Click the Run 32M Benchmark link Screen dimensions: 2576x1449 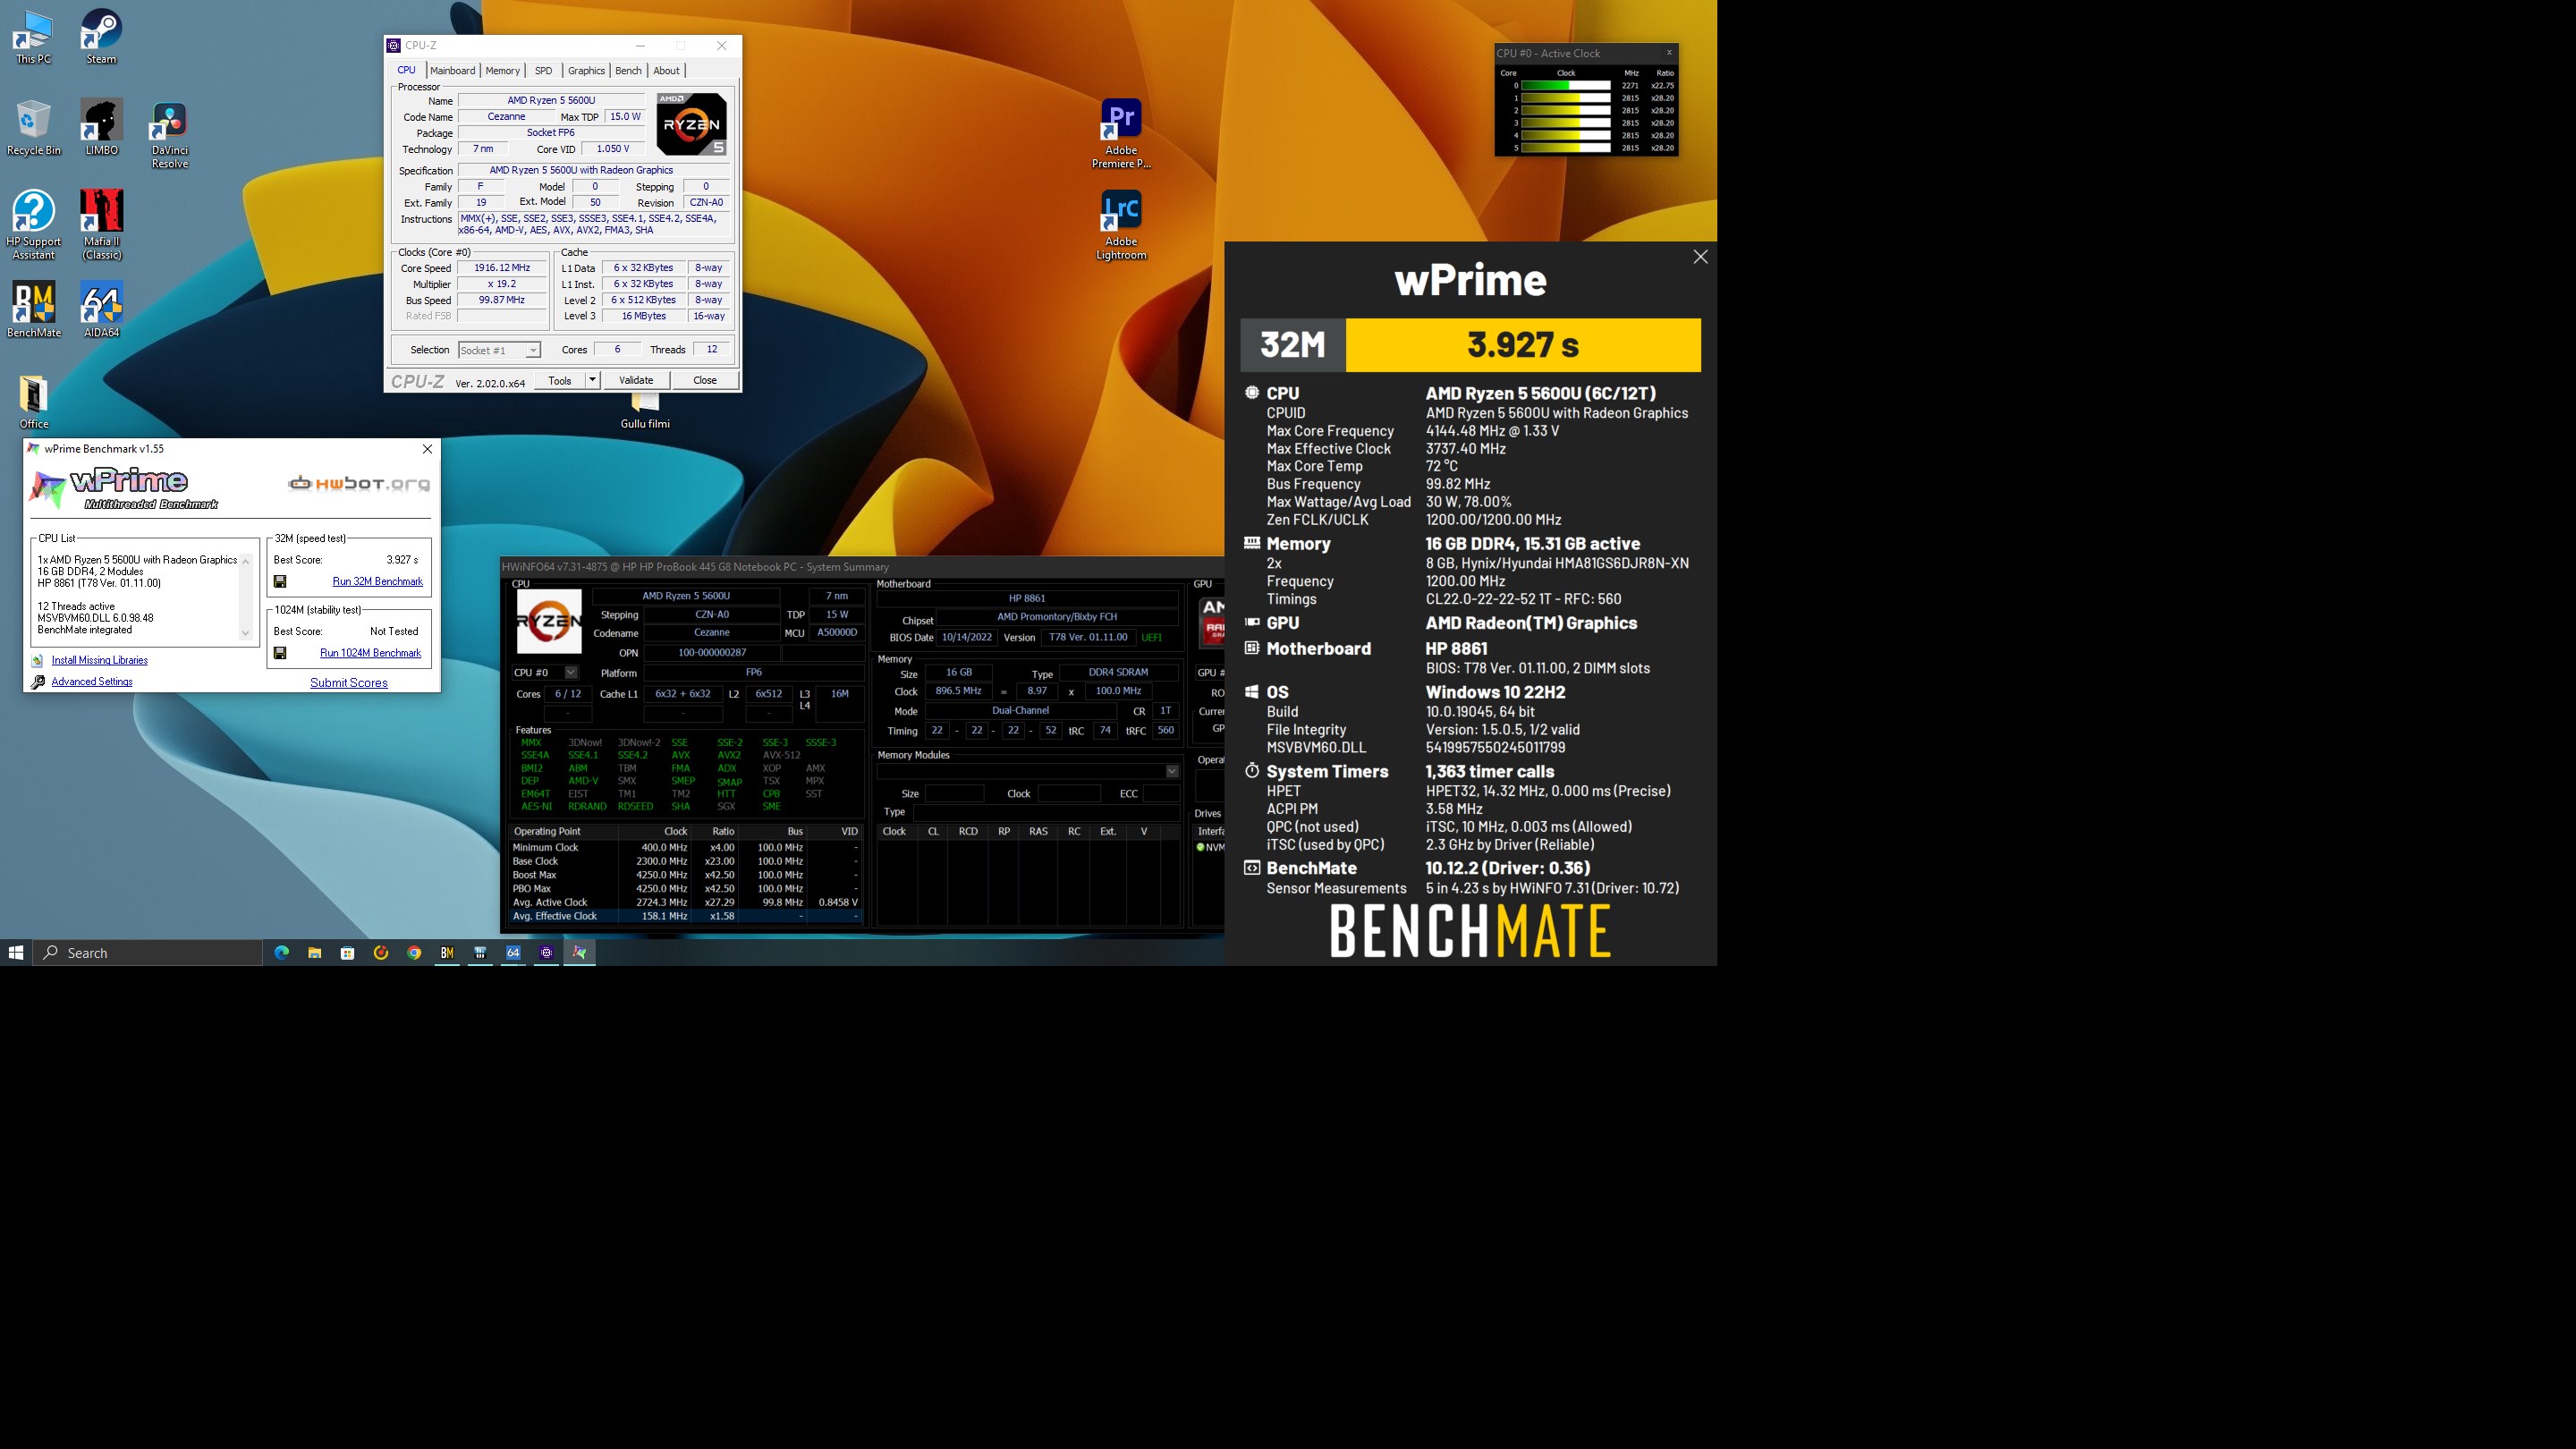tap(377, 581)
